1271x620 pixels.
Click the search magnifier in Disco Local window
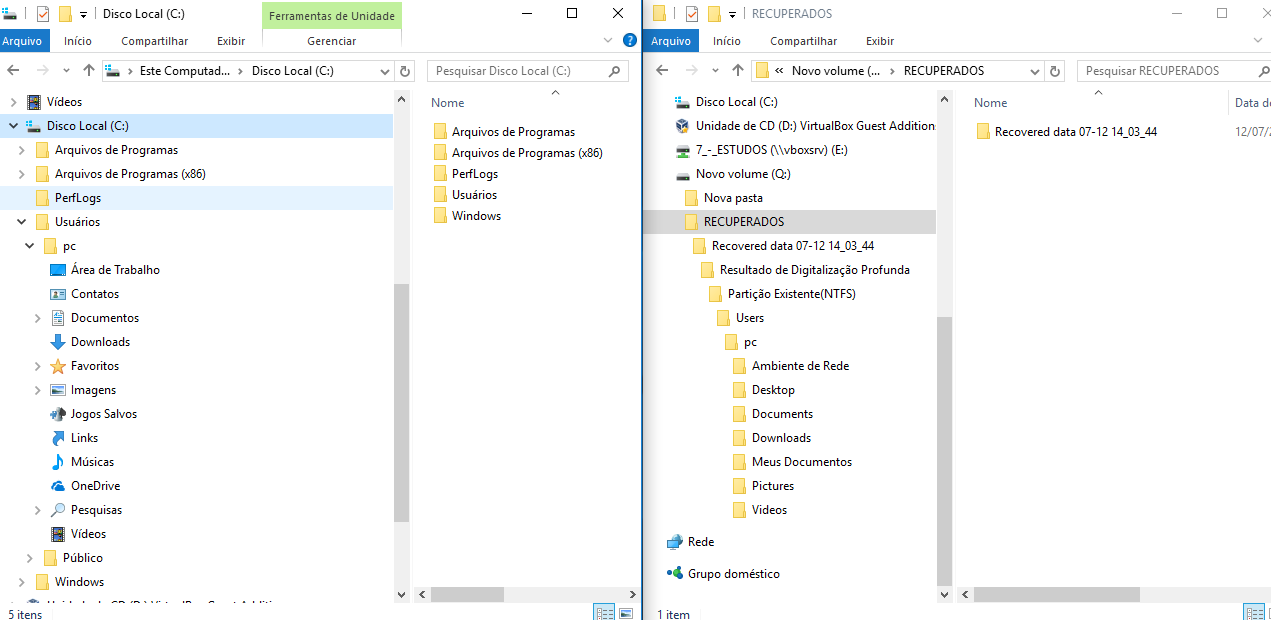(x=615, y=71)
